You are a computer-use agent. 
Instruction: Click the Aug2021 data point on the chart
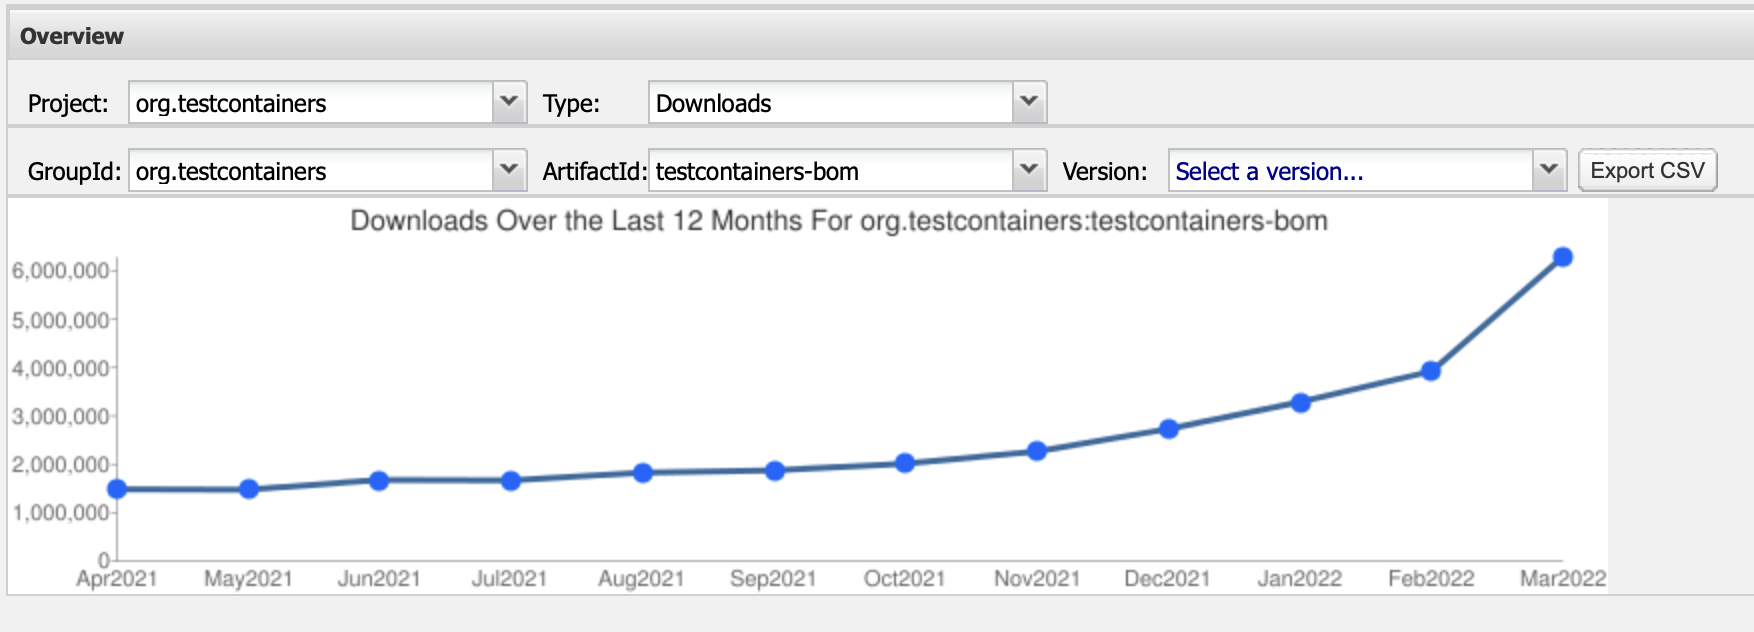(643, 473)
